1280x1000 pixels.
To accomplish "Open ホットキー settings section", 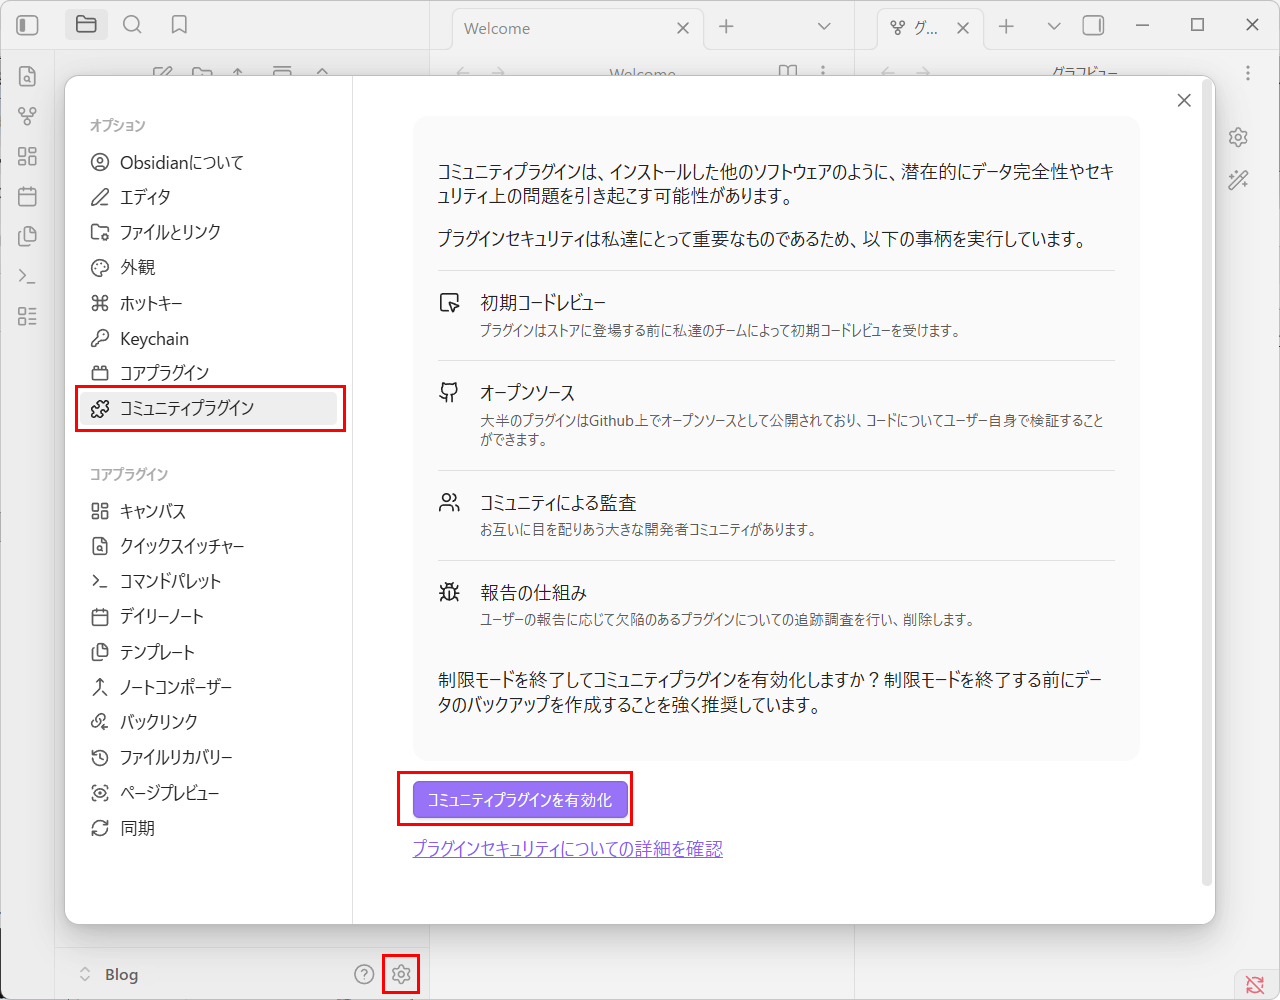I will pos(151,303).
